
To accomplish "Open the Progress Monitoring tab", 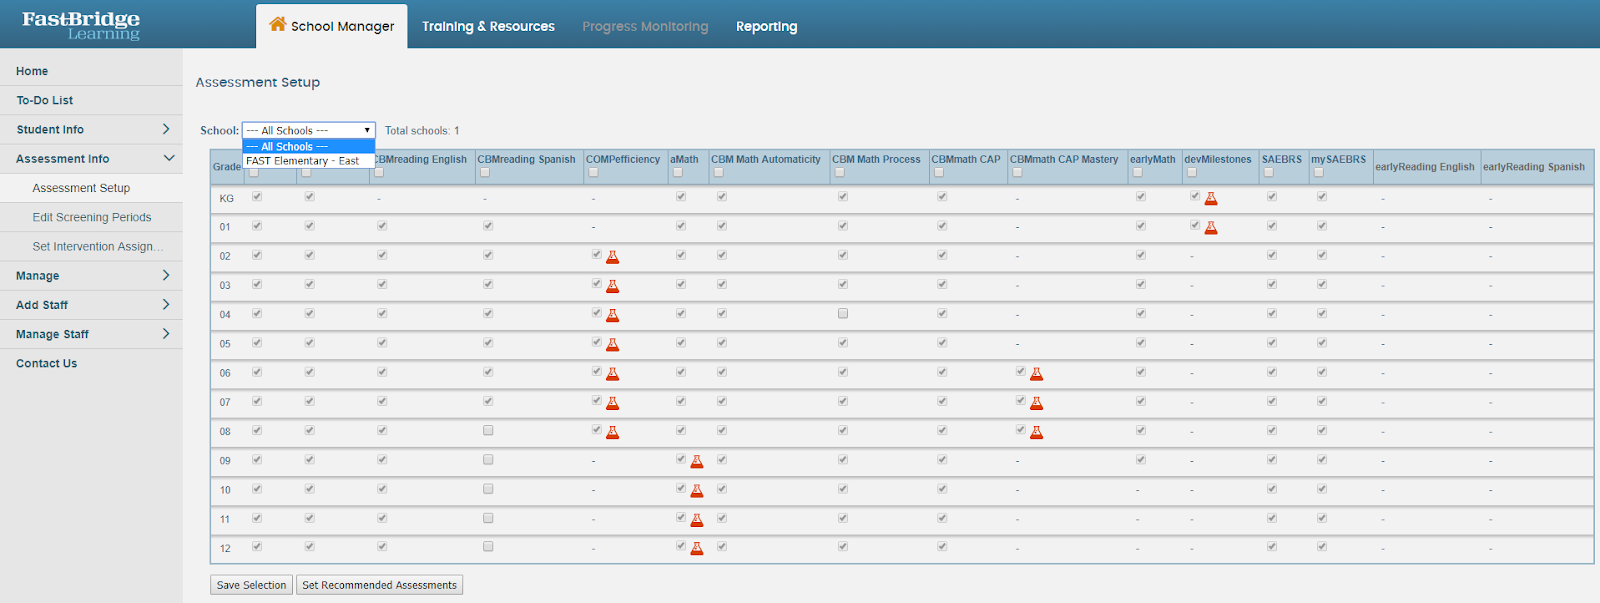I will (x=645, y=26).
